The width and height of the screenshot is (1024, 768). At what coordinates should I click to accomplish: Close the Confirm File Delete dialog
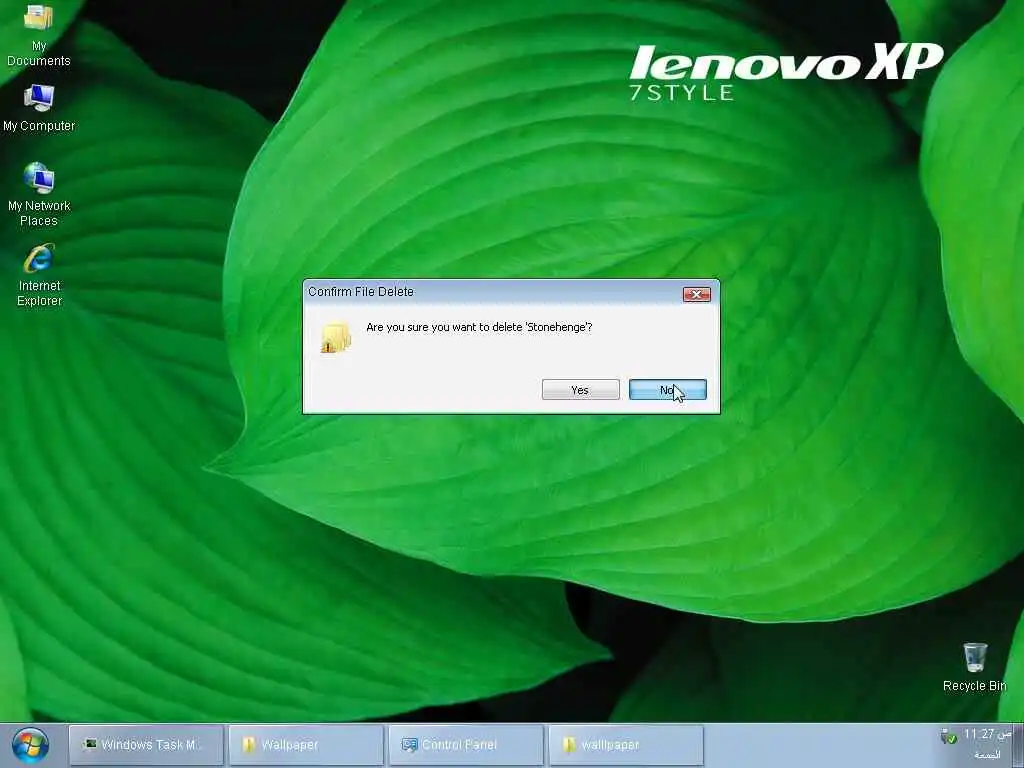[697, 295]
